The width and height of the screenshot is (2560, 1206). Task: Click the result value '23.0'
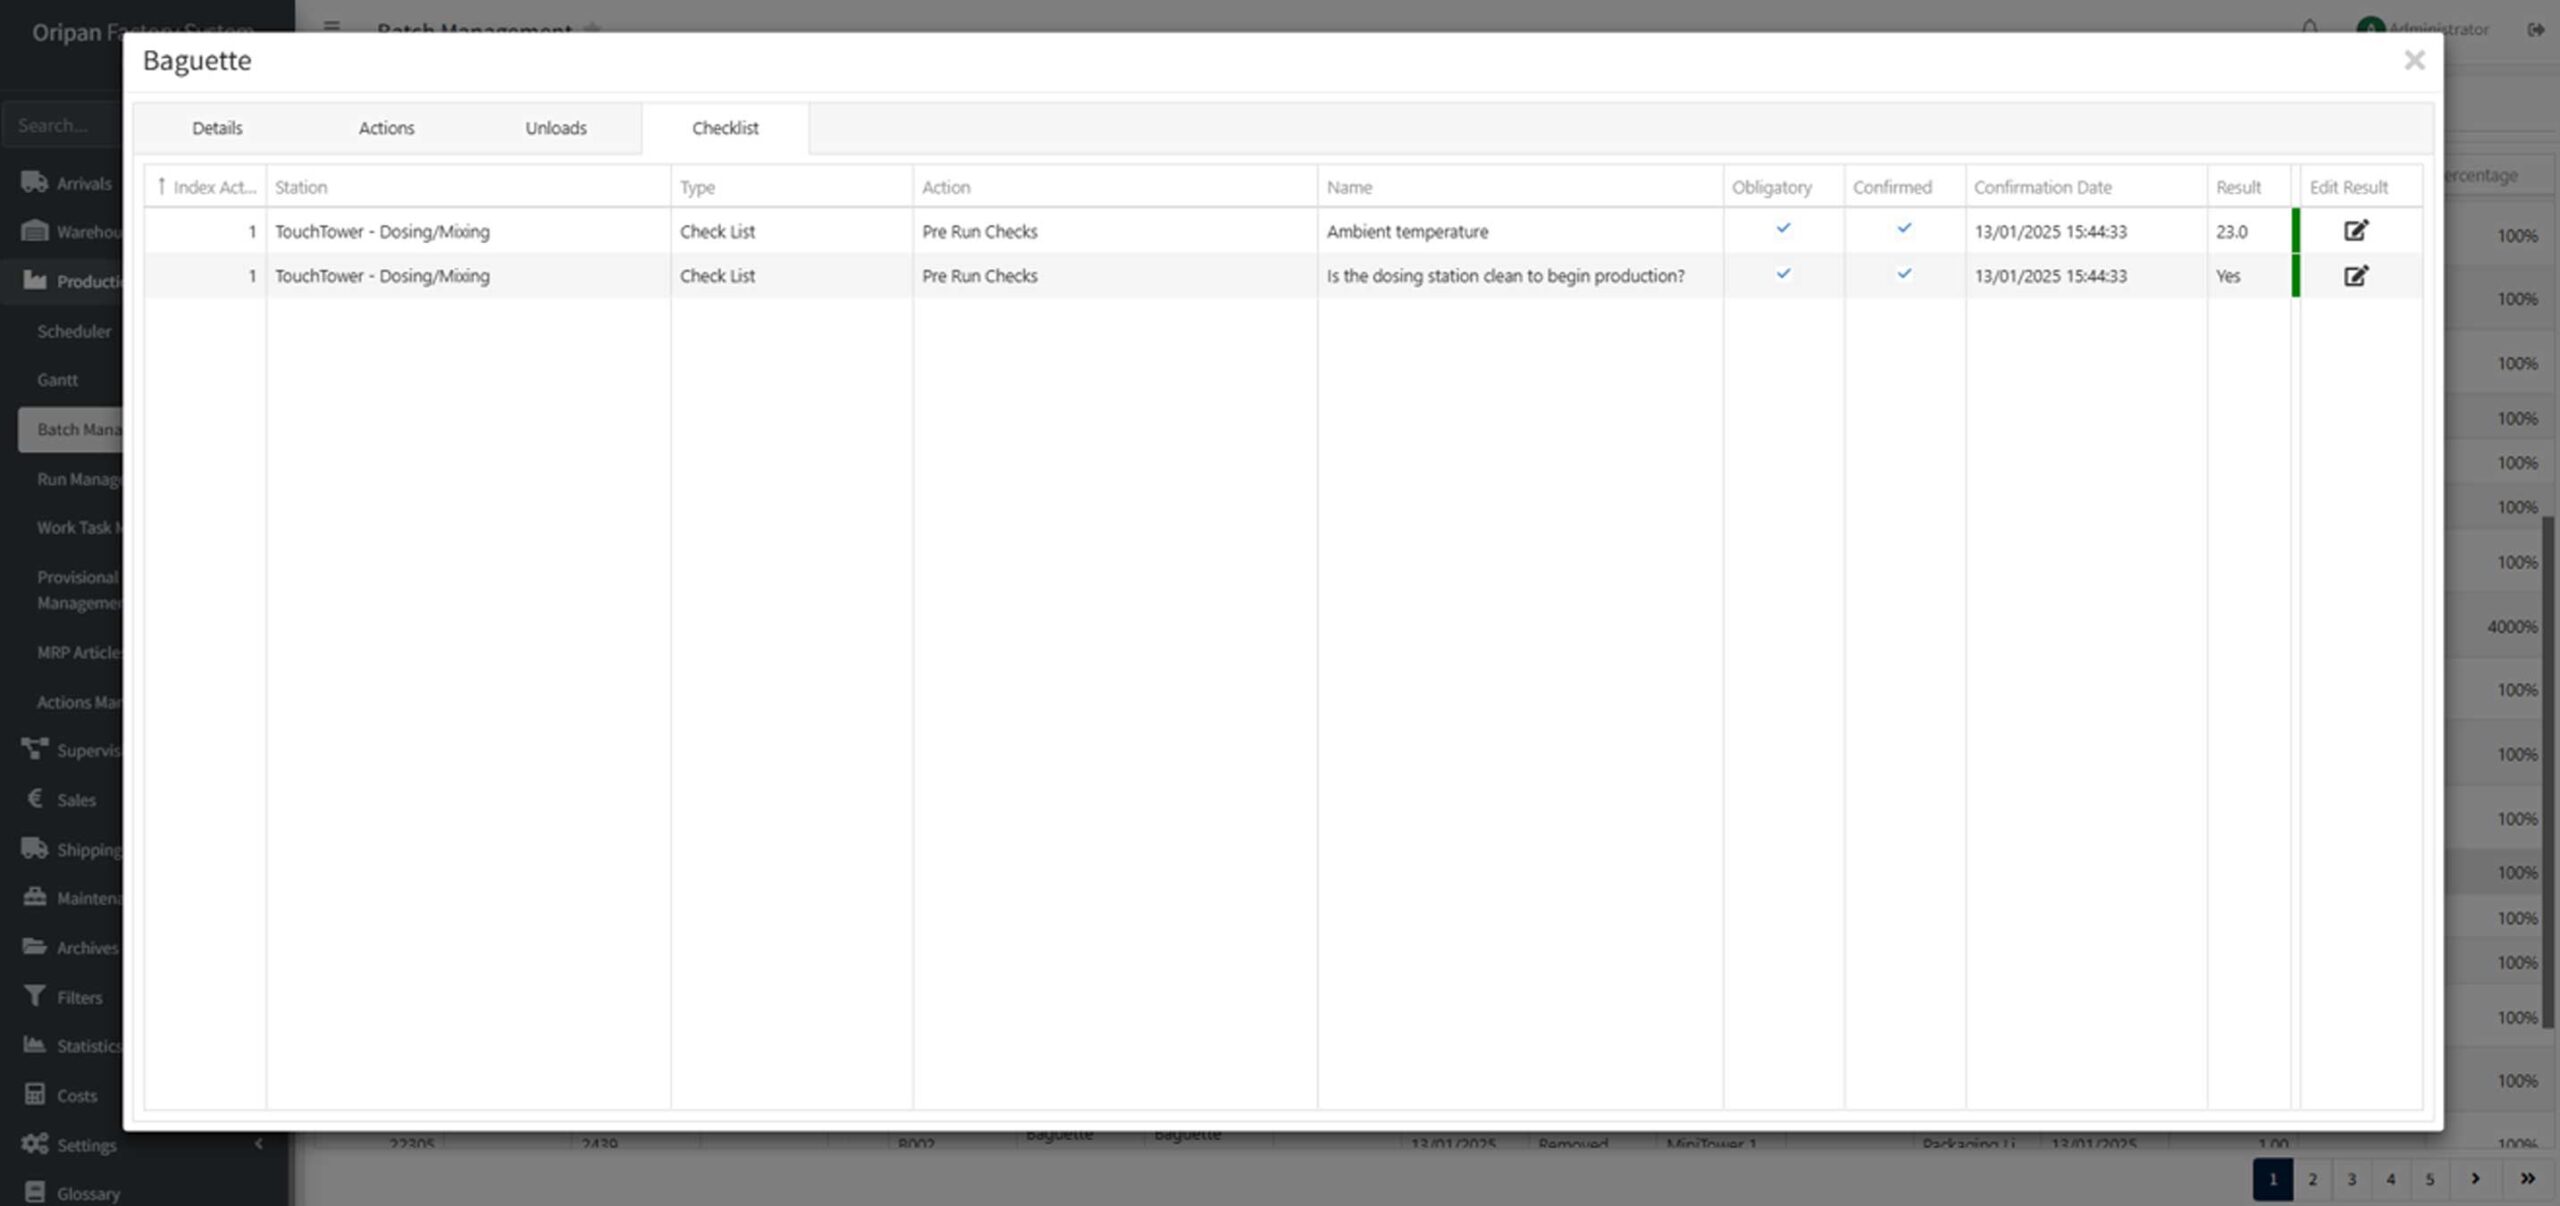click(2231, 232)
